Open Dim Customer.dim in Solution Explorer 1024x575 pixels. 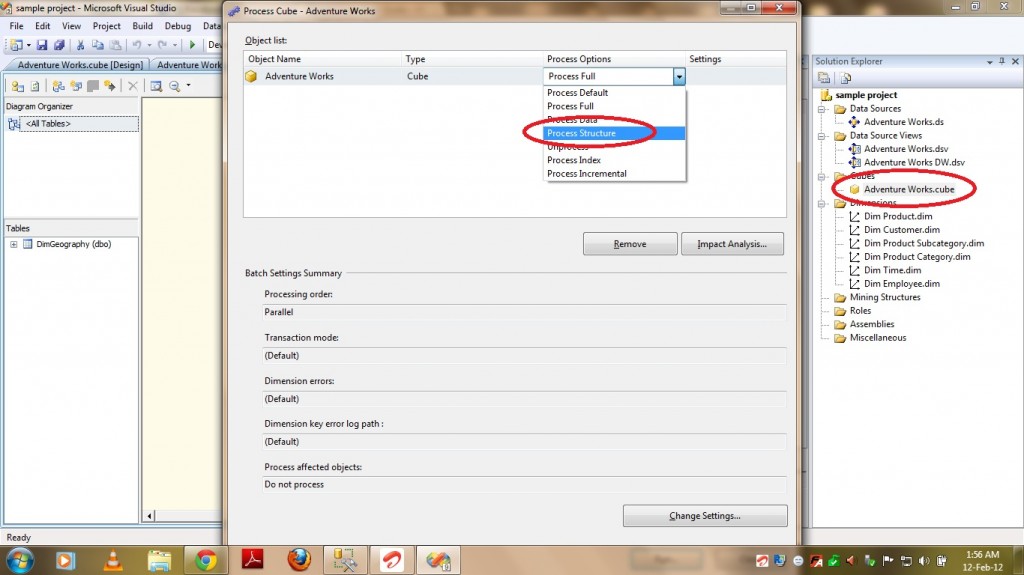click(901, 230)
